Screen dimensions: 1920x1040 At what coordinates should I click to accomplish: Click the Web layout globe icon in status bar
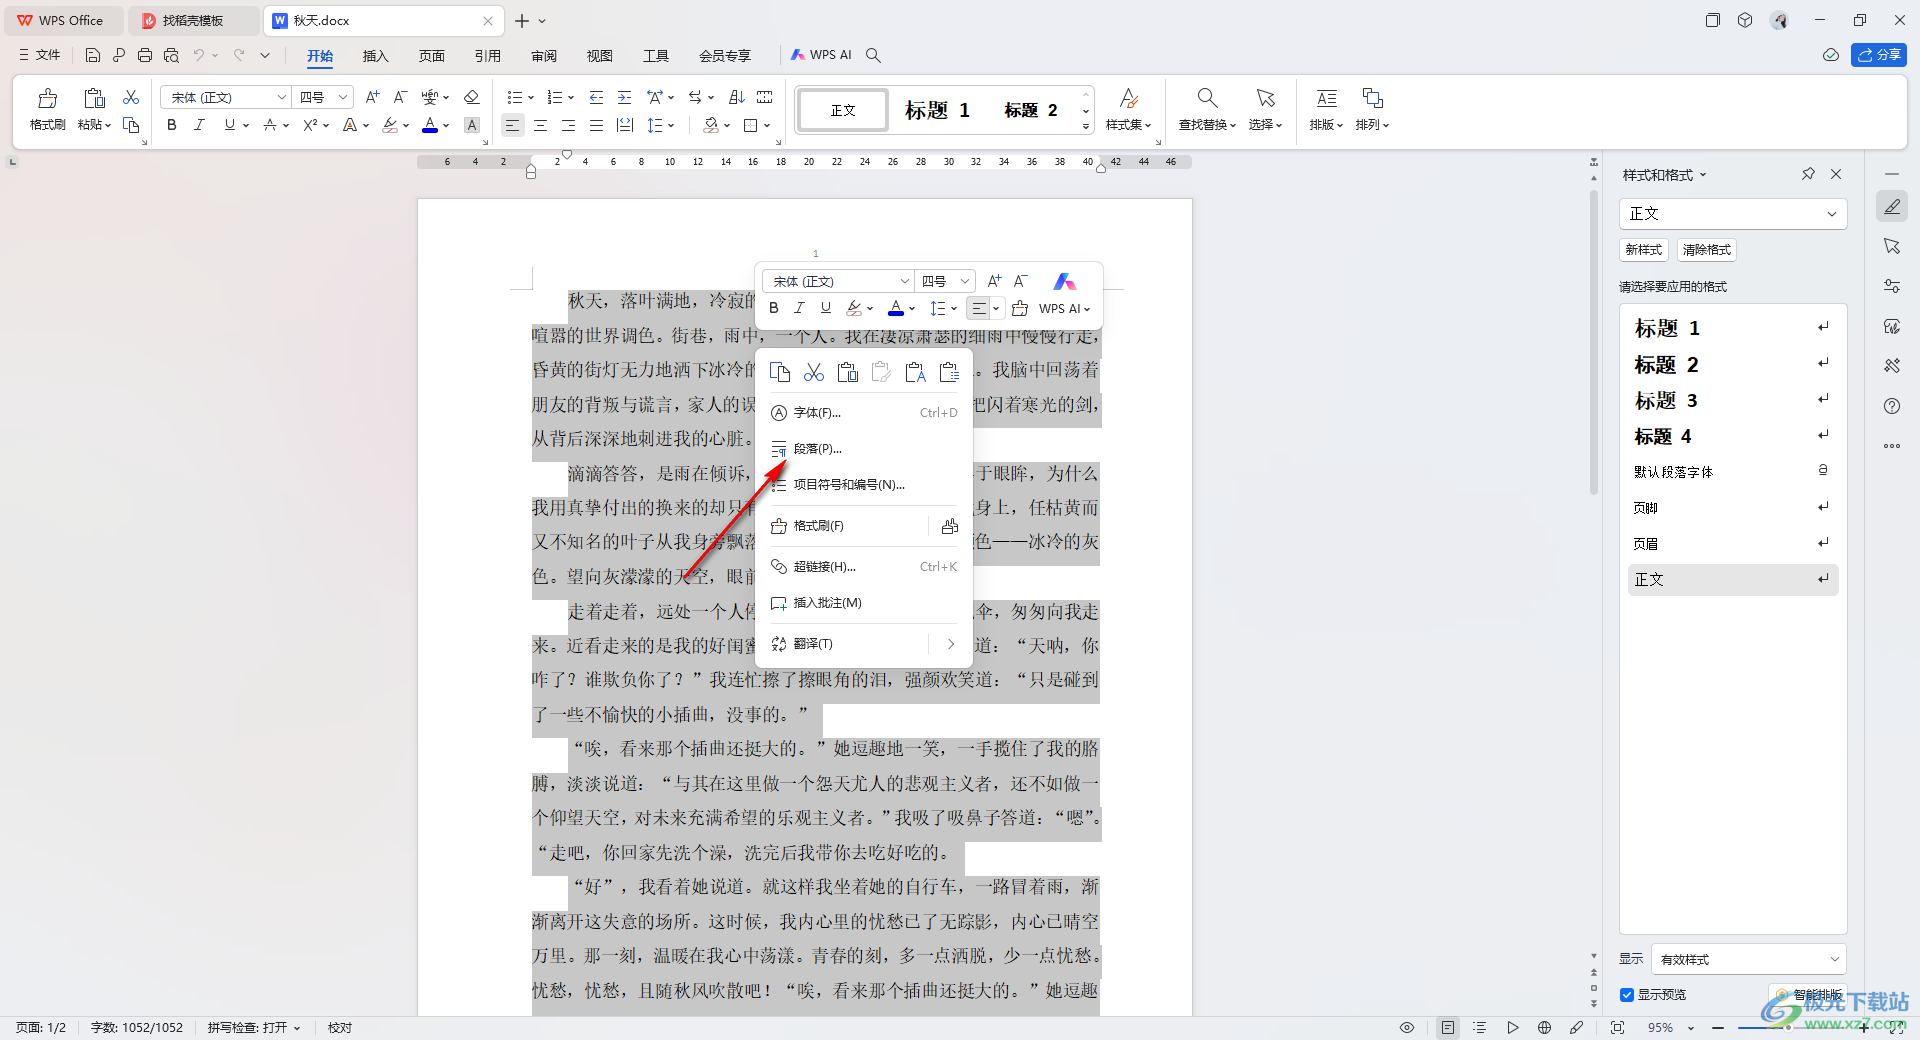[x=1545, y=1027]
